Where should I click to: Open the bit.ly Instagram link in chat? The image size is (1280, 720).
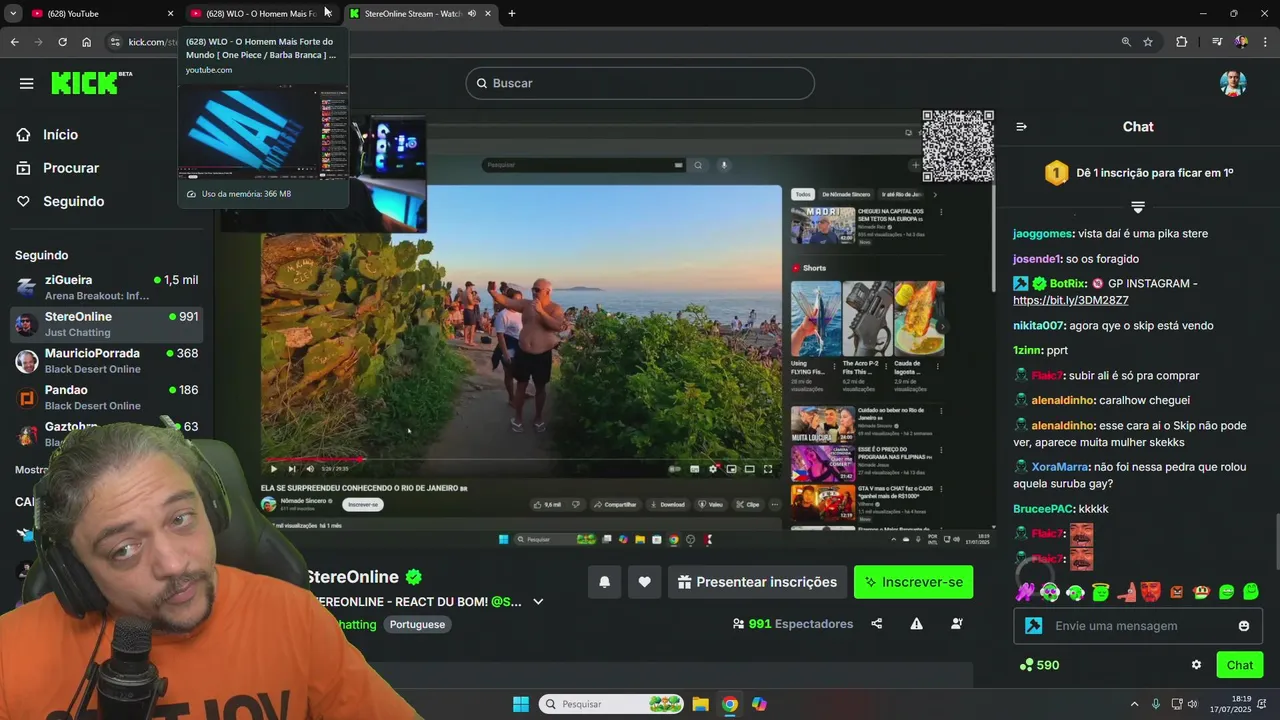coord(1070,300)
